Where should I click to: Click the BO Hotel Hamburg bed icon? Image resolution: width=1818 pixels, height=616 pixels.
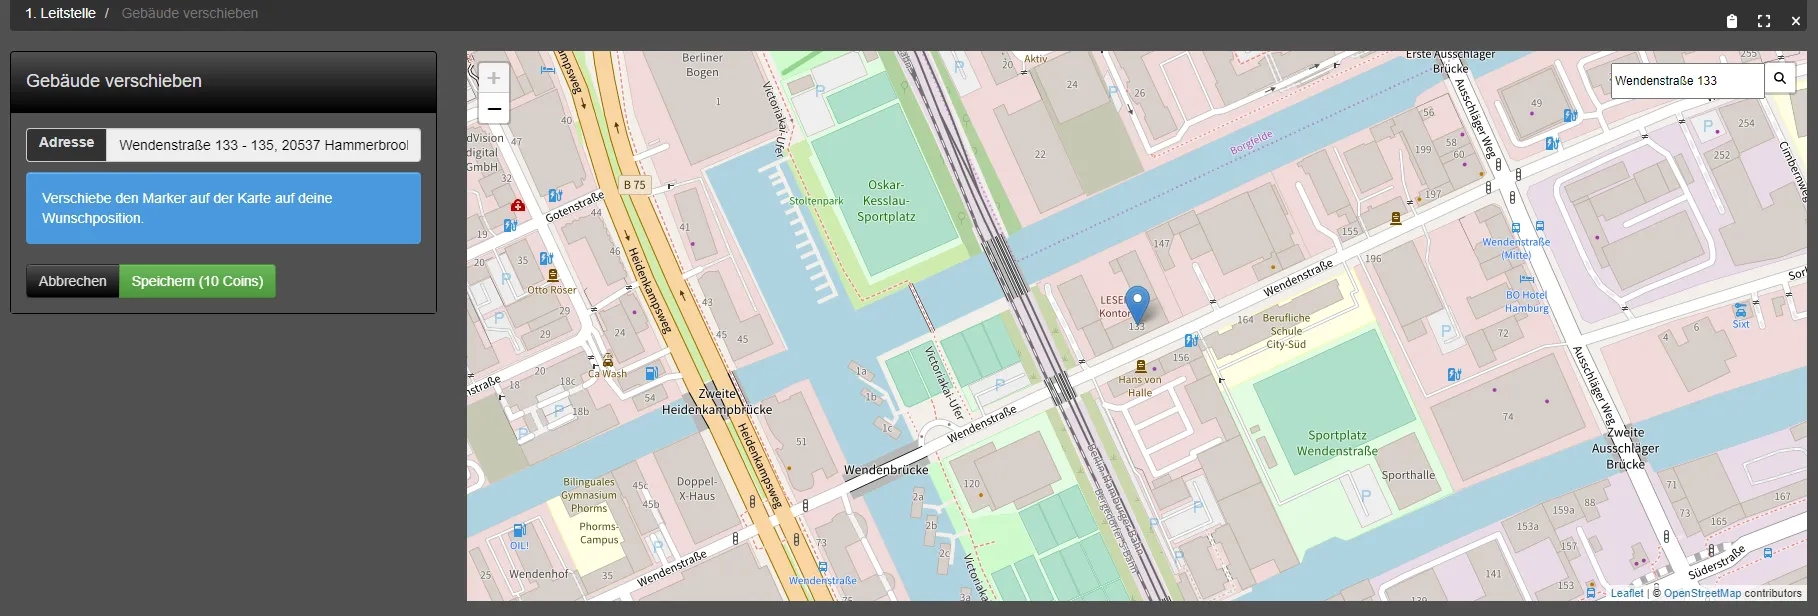coord(1526,280)
